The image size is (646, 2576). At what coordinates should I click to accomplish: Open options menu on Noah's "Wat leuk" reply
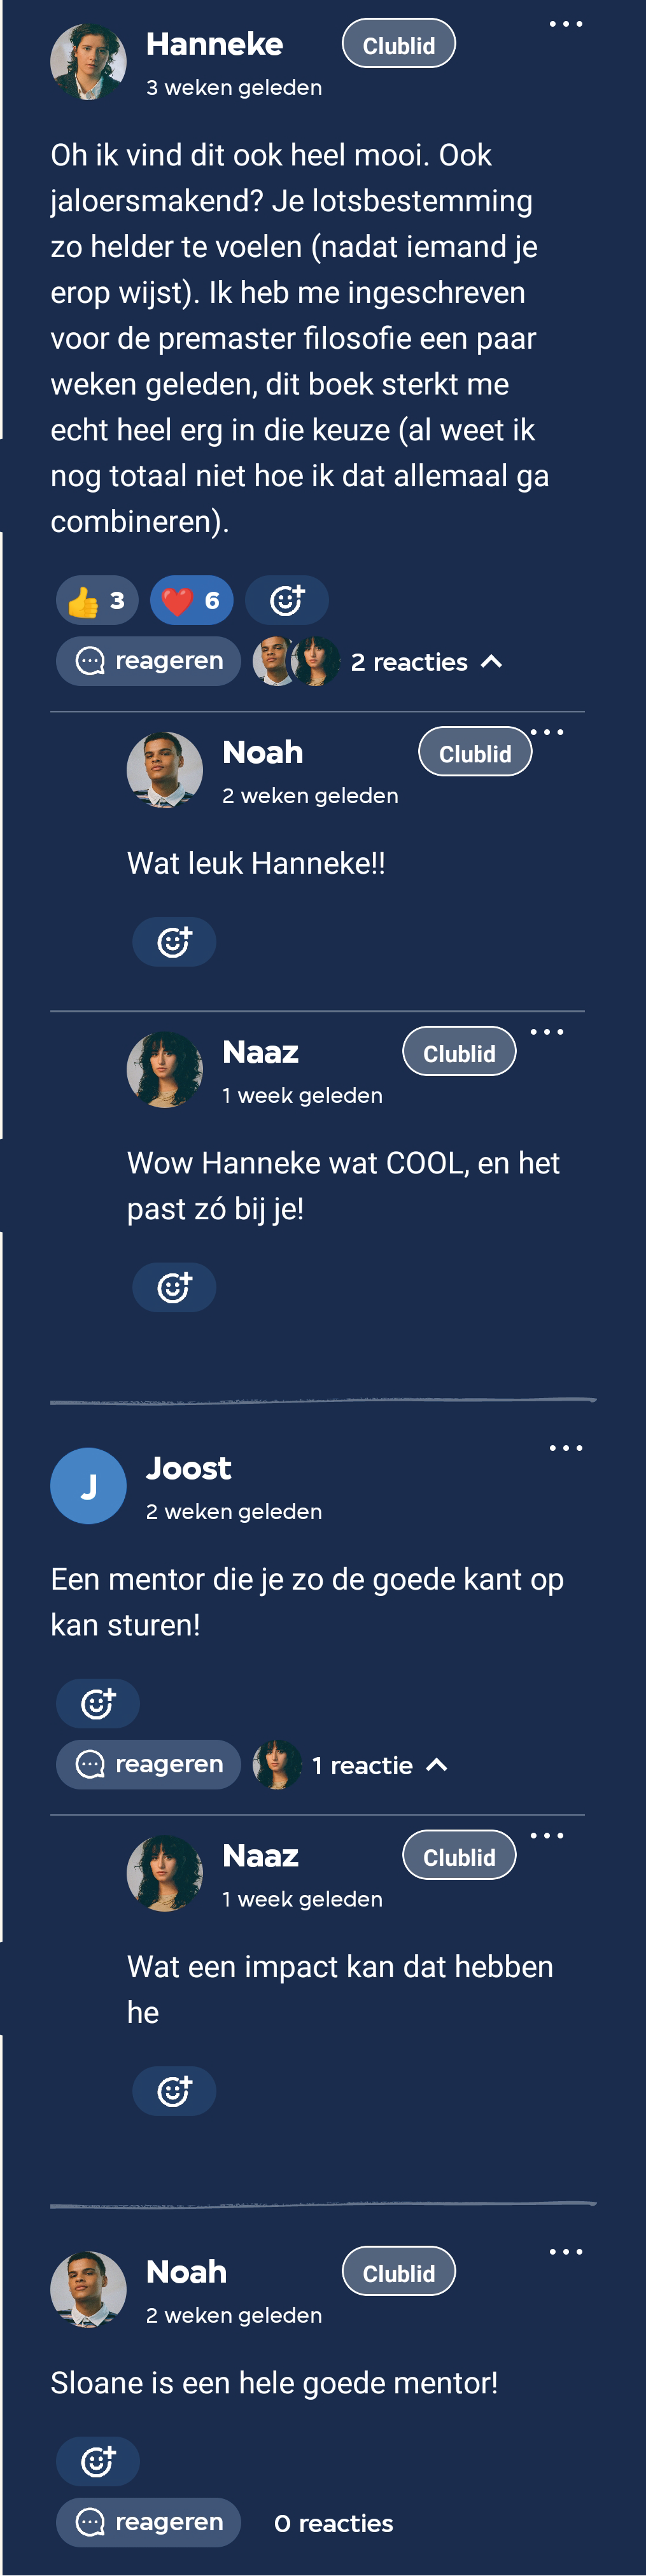pyautogui.click(x=547, y=732)
